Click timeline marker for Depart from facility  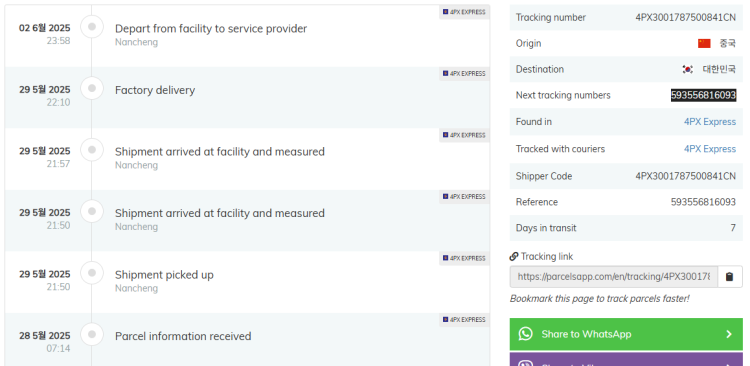92,26
